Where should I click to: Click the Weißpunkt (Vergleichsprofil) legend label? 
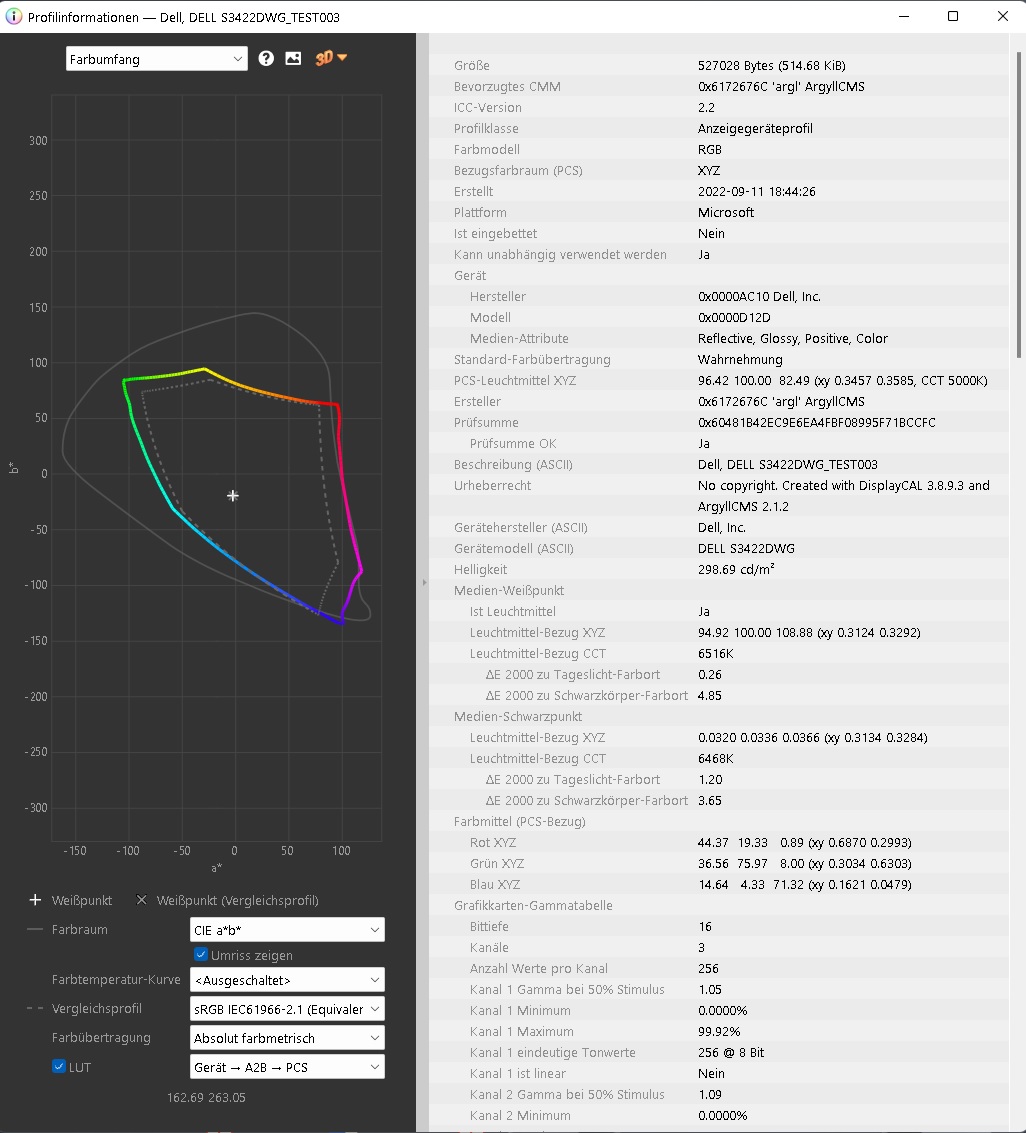point(237,900)
